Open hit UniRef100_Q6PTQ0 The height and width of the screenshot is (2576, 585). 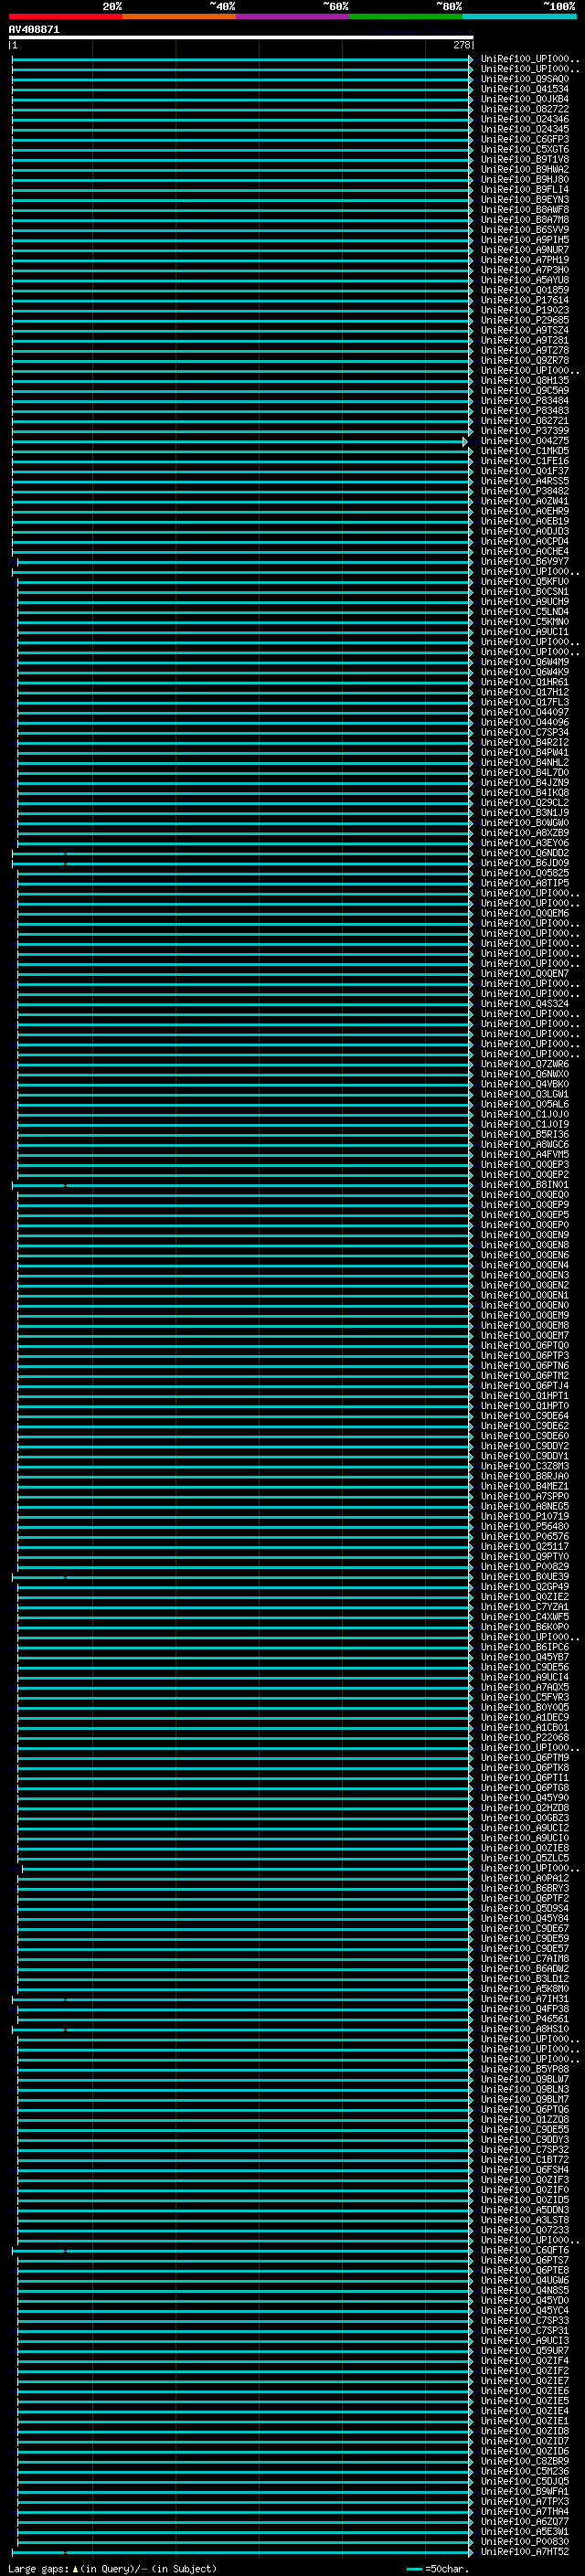pyautogui.click(x=524, y=1345)
